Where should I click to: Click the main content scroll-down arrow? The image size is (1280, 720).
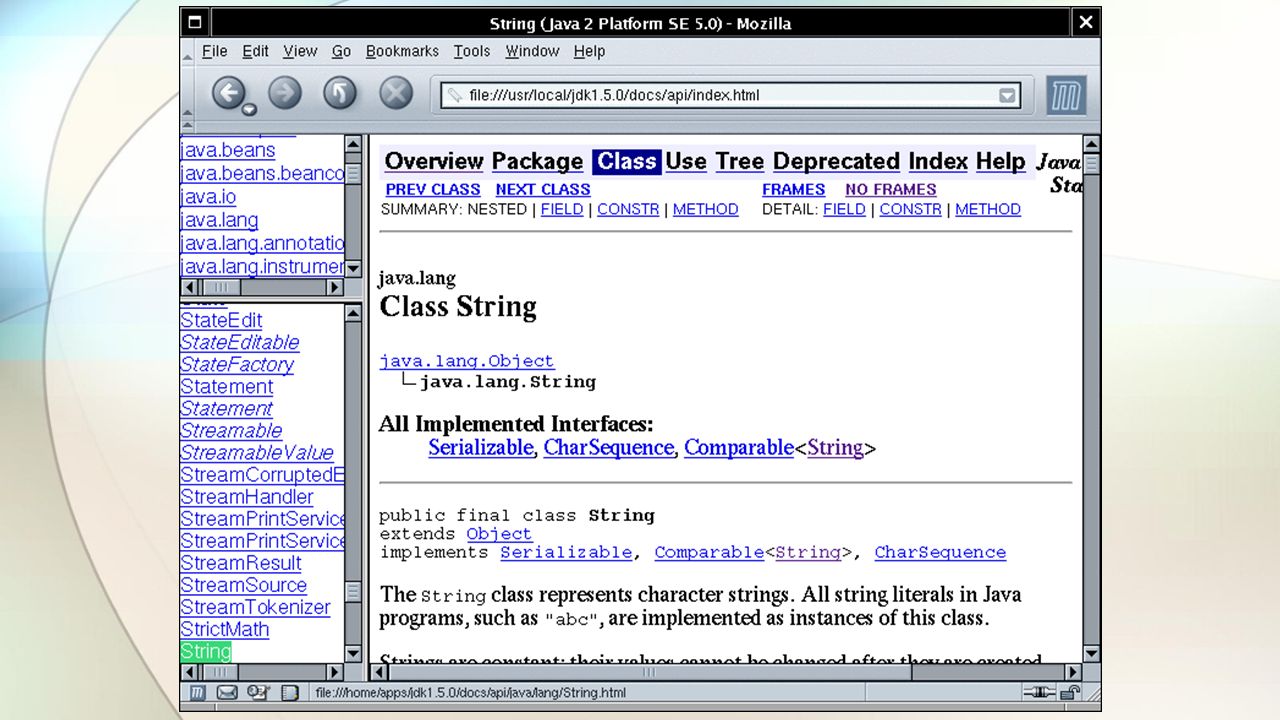coord(1091,654)
